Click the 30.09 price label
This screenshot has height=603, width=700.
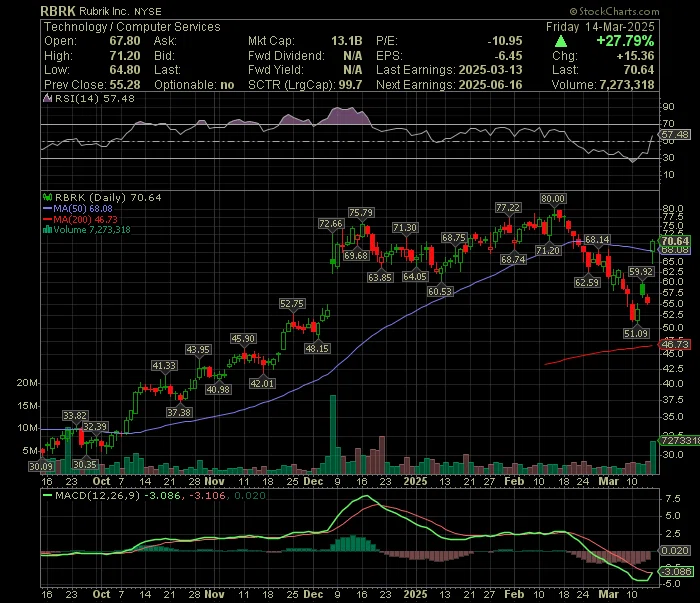pos(41,466)
